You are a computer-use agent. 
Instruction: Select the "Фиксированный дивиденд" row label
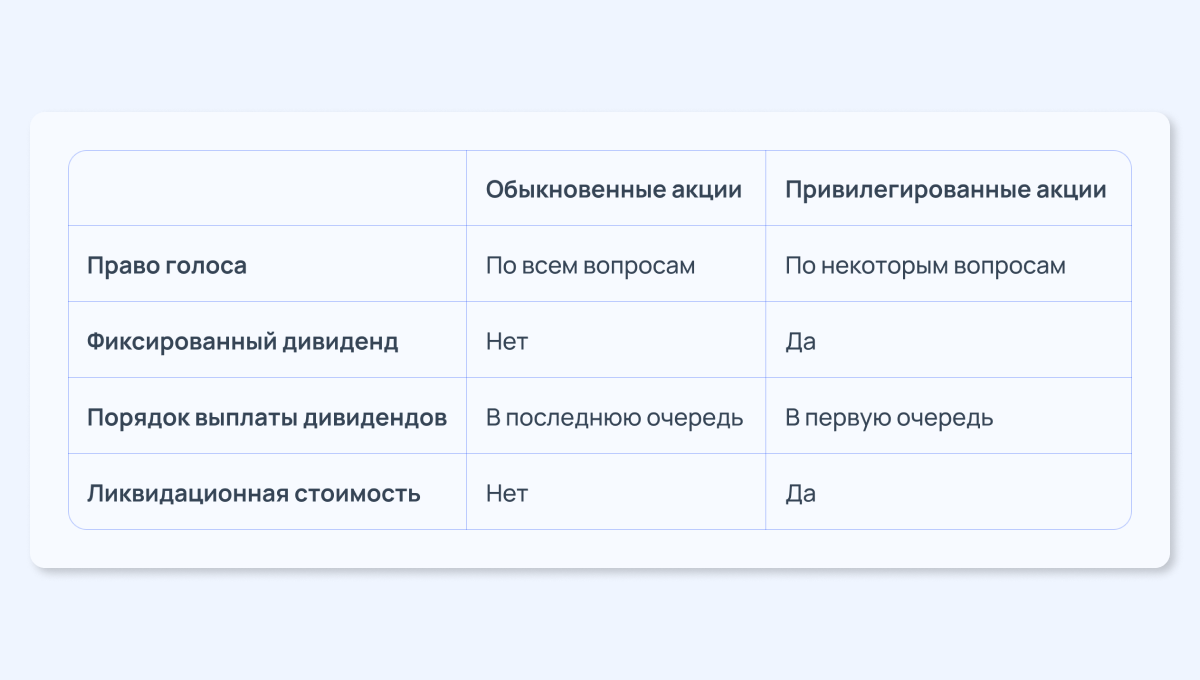tap(242, 342)
